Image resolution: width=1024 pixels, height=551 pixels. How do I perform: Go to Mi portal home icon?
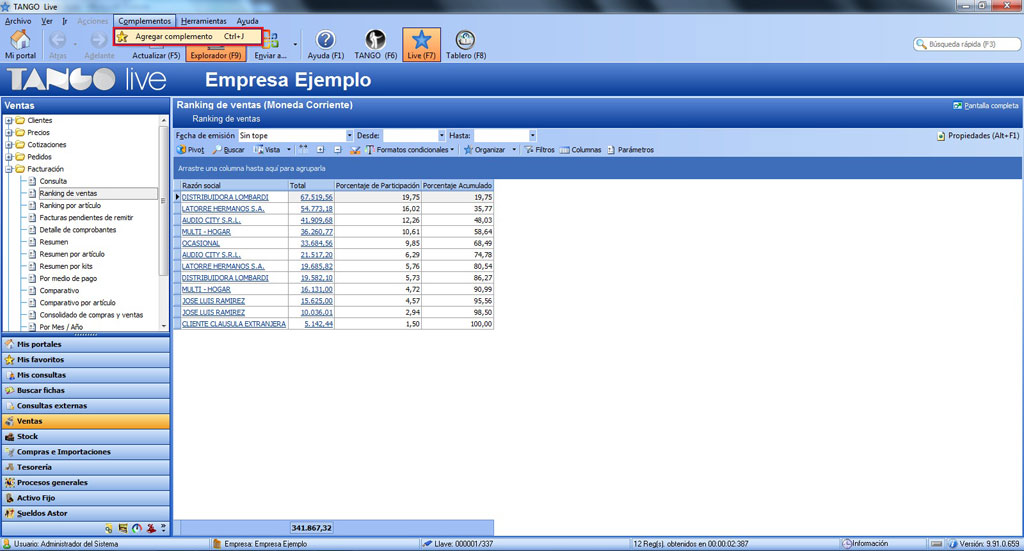(x=20, y=44)
